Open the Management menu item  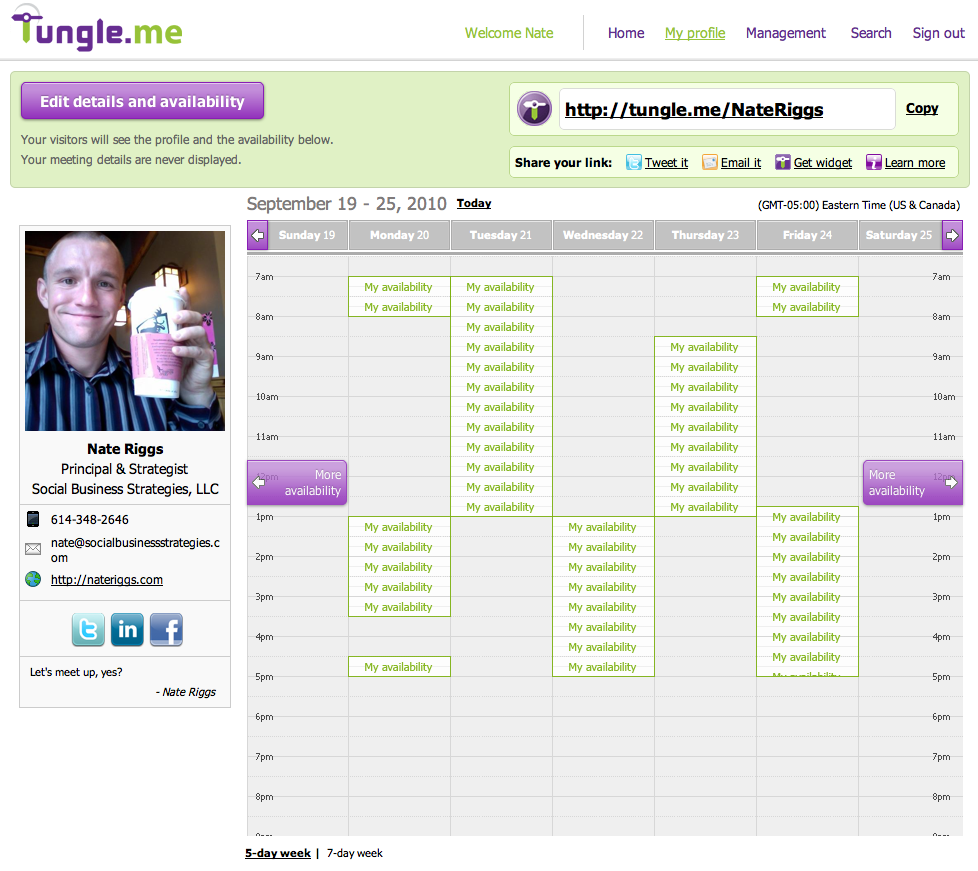pos(785,33)
